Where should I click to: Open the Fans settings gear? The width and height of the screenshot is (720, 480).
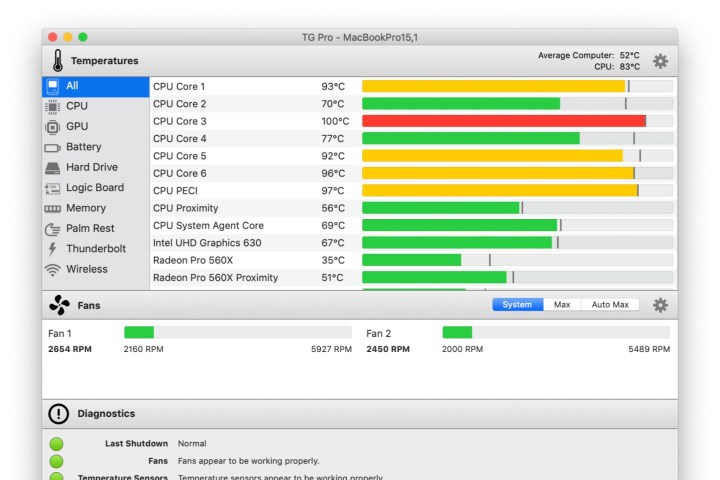(x=660, y=305)
